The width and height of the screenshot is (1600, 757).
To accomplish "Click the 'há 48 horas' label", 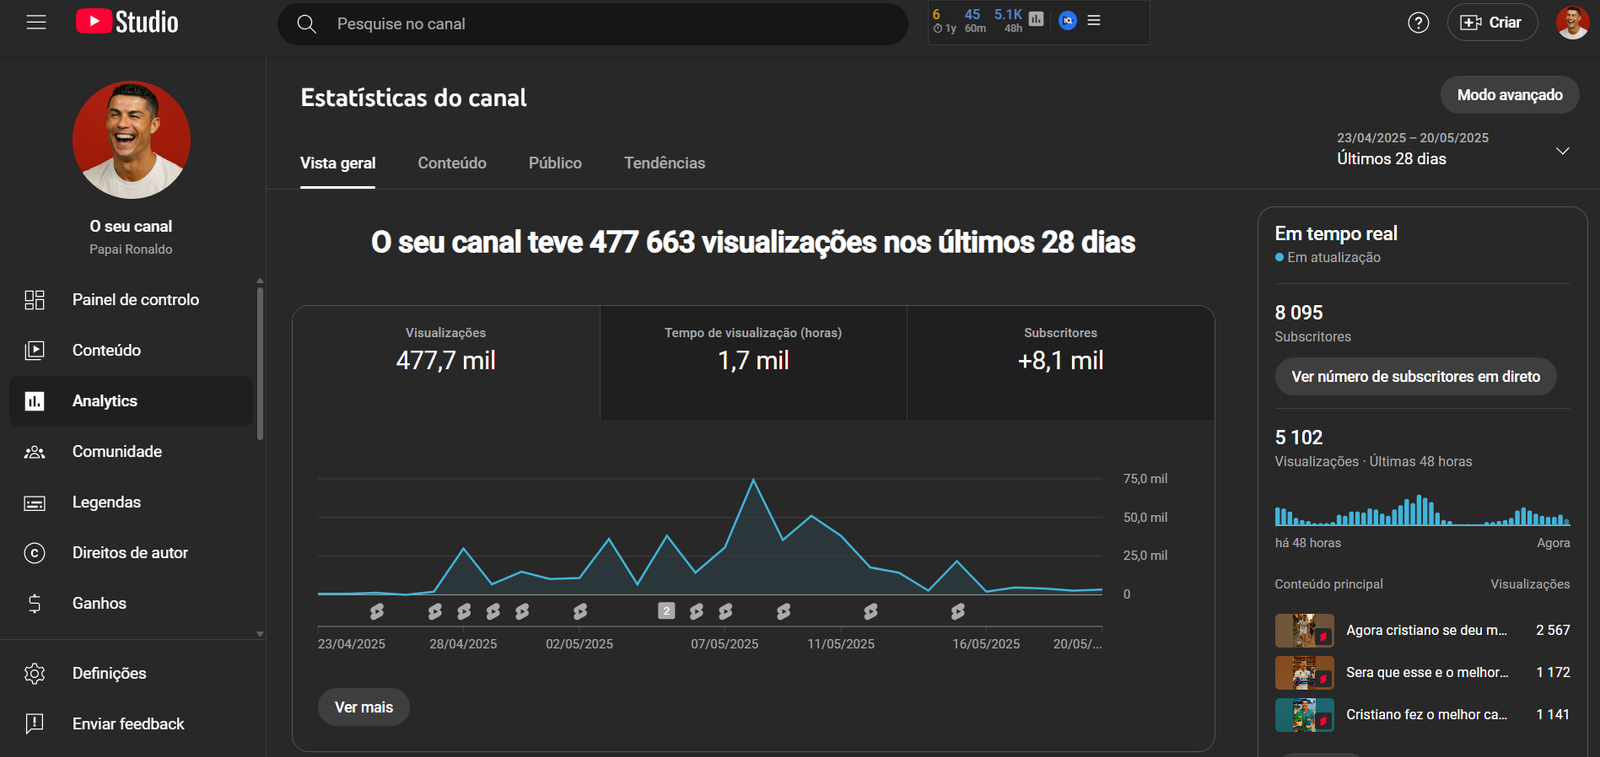I will click(1308, 543).
